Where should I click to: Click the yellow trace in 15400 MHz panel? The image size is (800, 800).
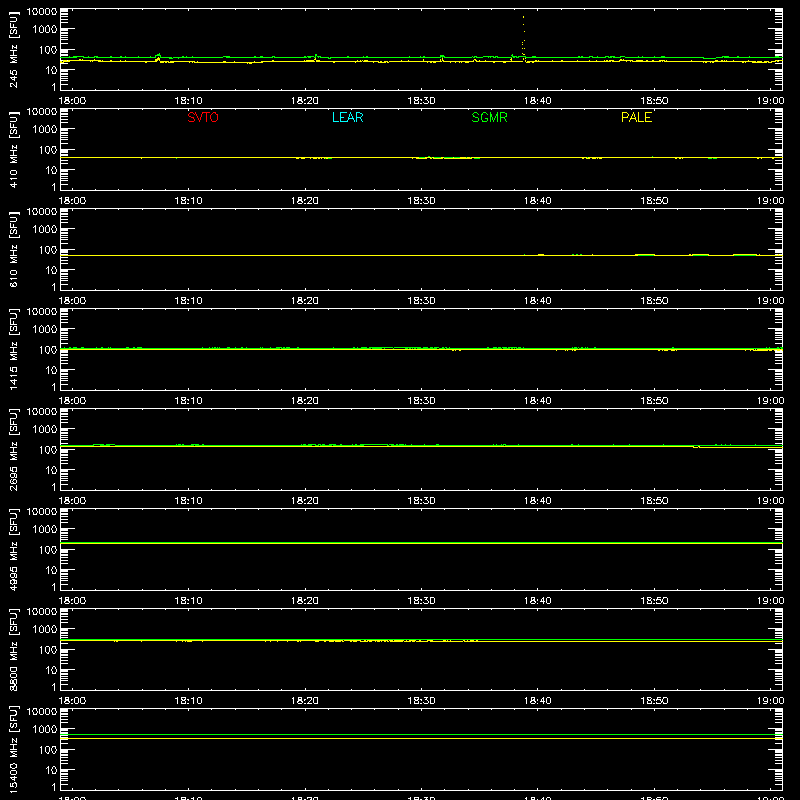pos(421,738)
